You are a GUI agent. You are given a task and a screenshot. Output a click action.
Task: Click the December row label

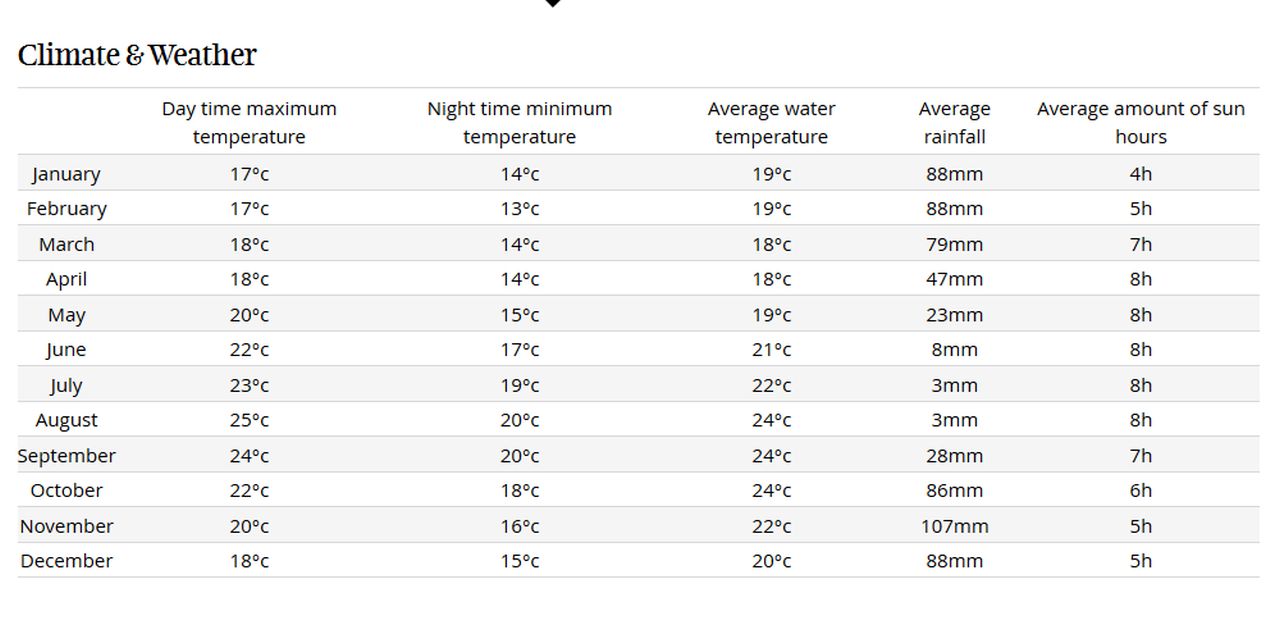click(66, 561)
